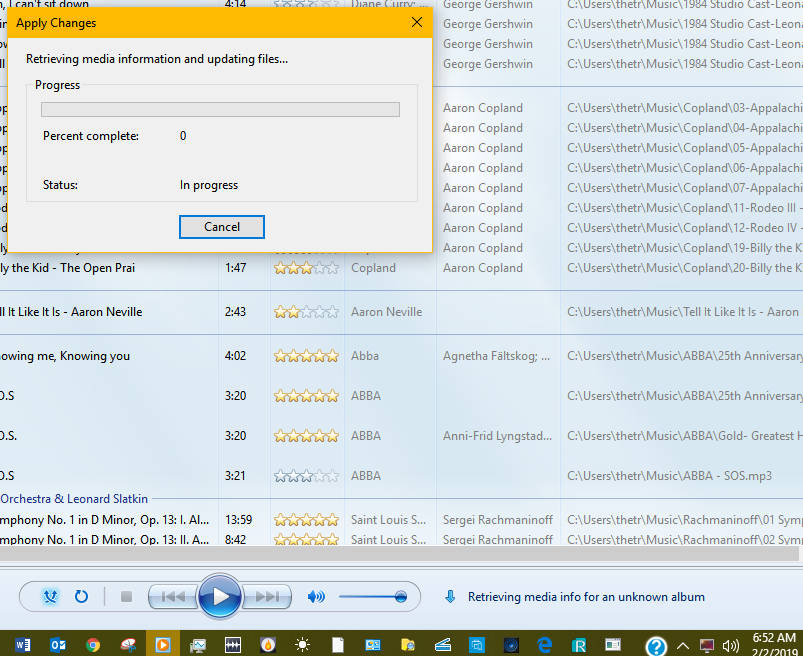The width and height of the screenshot is (803, 656).
Task: Select 'Knowing me, Knowing you' song title
Action: coord(65,356)
